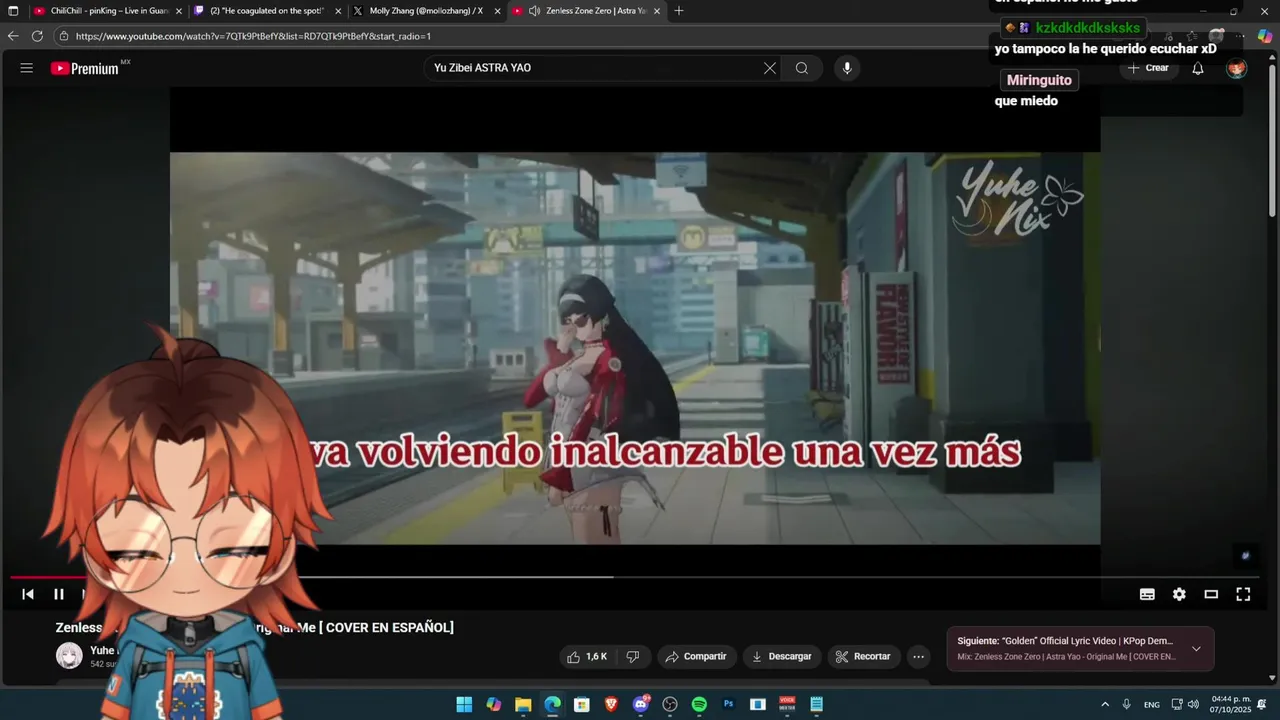Open Photoshop from the taskbar
1280x720 pixels.
pos(729,704)
